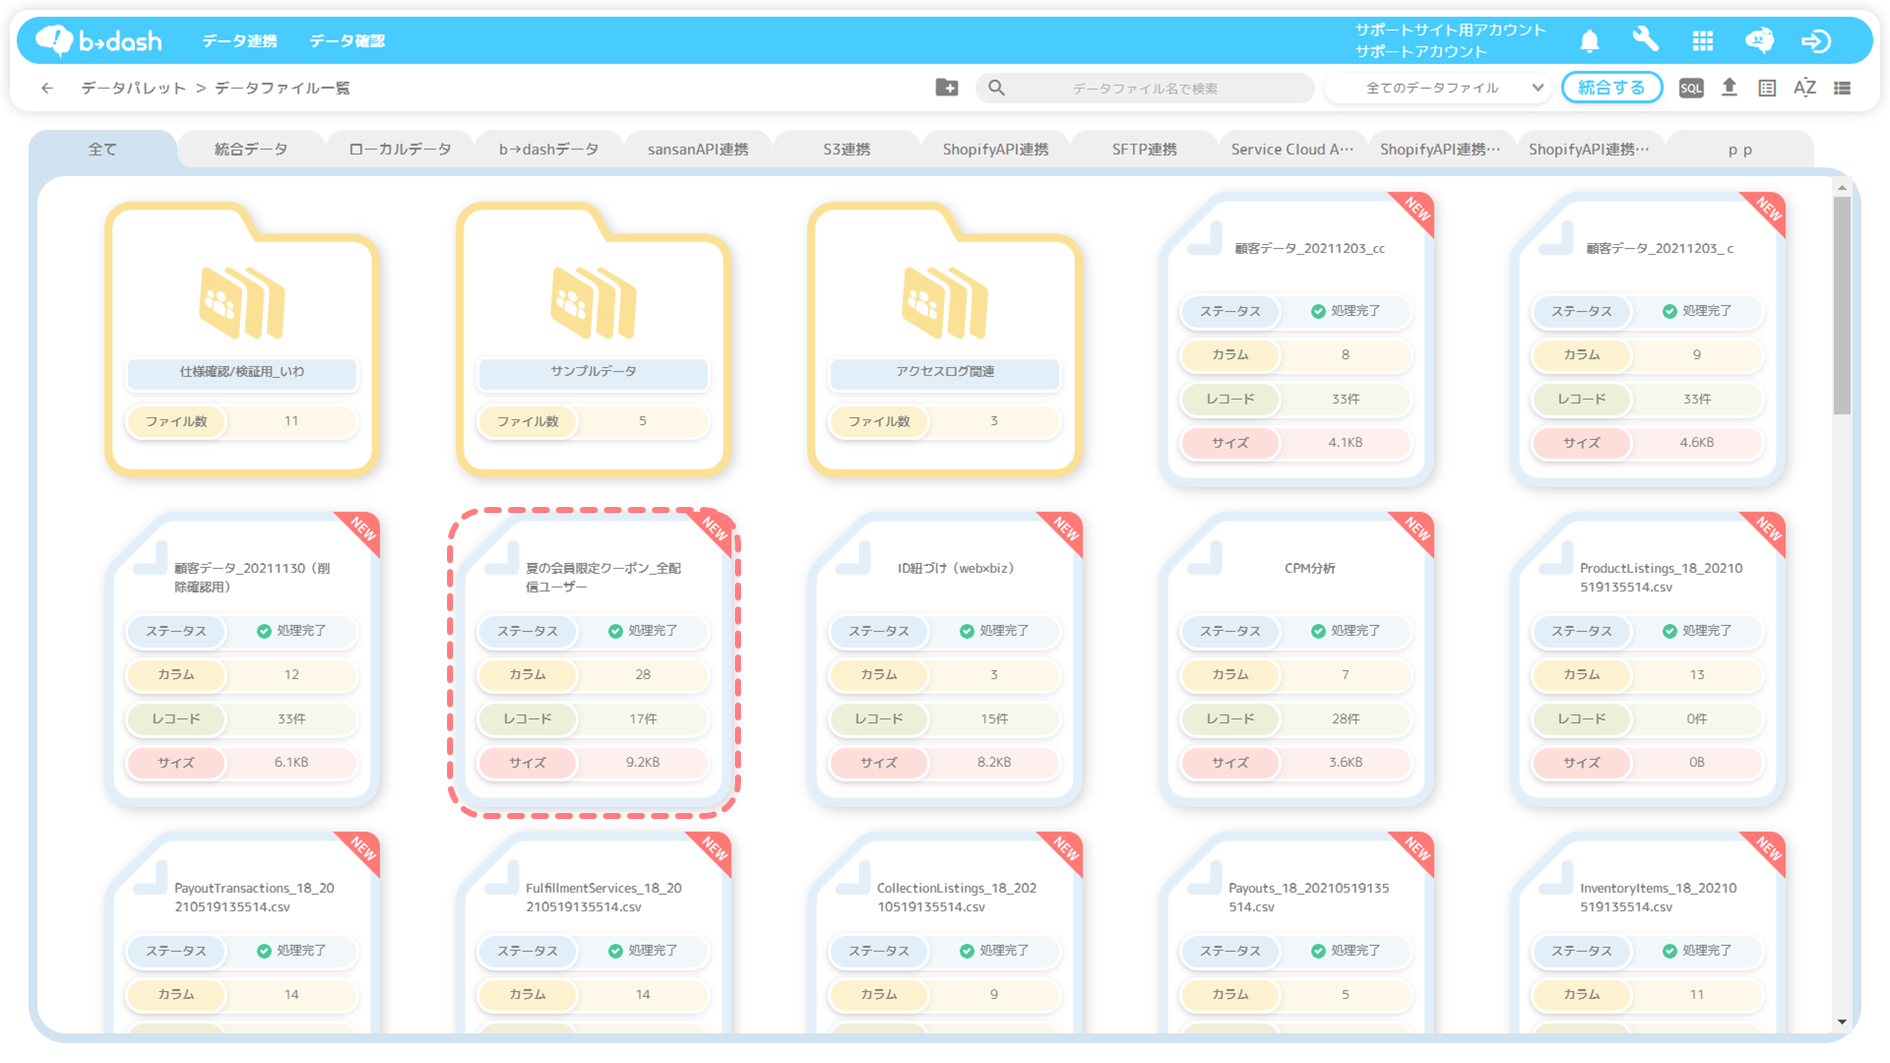The height and width of the screenshot is (1063, 1890).
Task: Click the データファイル一覧 breadcrumb text
Action: pyautogui.click(x=282, y=88)
